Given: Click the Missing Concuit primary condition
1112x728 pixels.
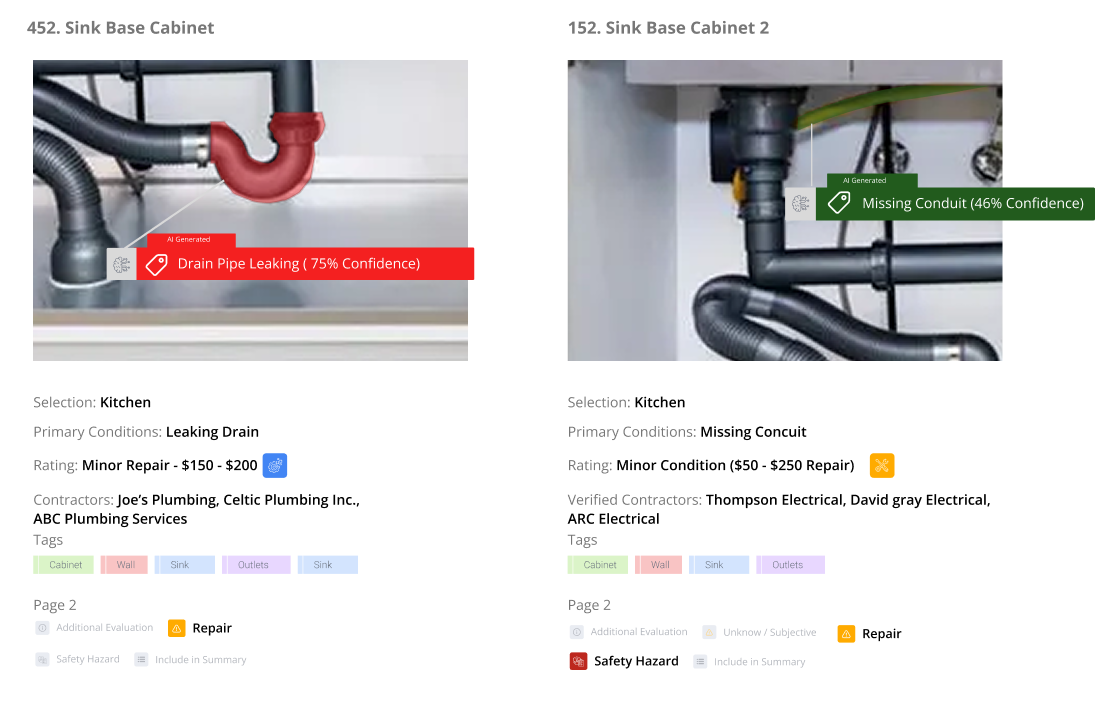Looking at the screenshot, I should [753, 432].
